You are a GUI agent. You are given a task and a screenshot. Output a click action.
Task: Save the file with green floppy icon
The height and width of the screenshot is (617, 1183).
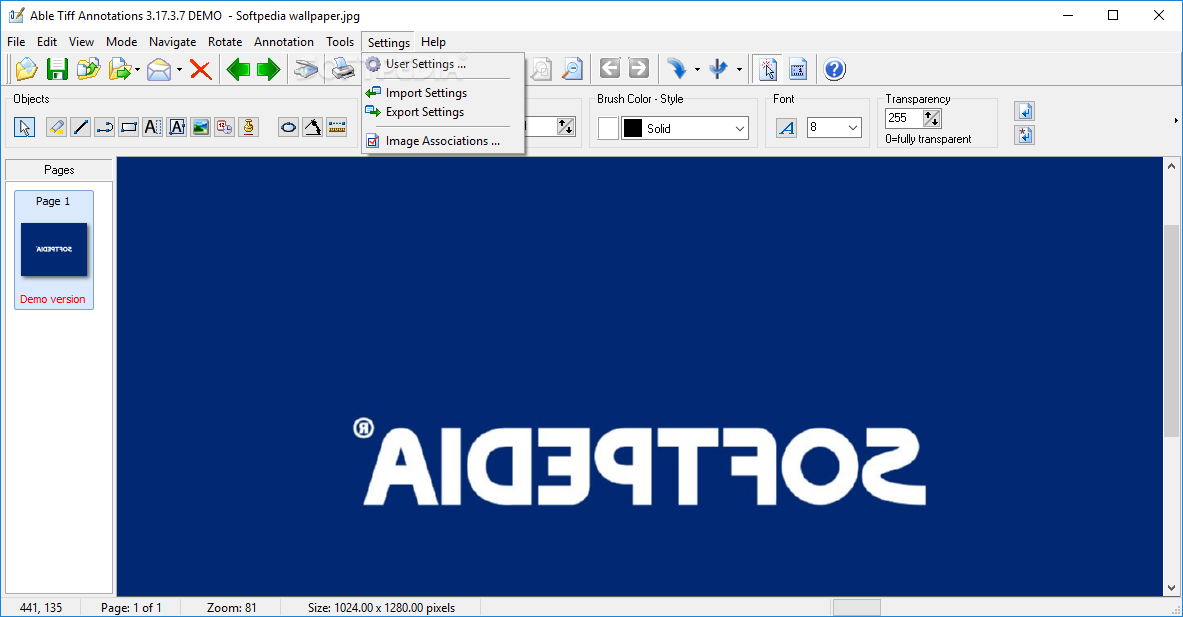tap(57, 69)
